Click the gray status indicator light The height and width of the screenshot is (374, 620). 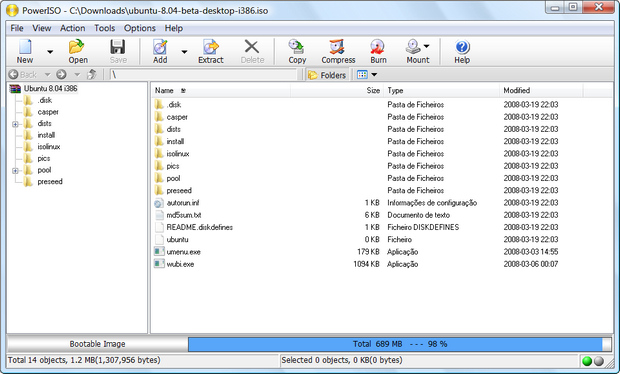point(599,361)
